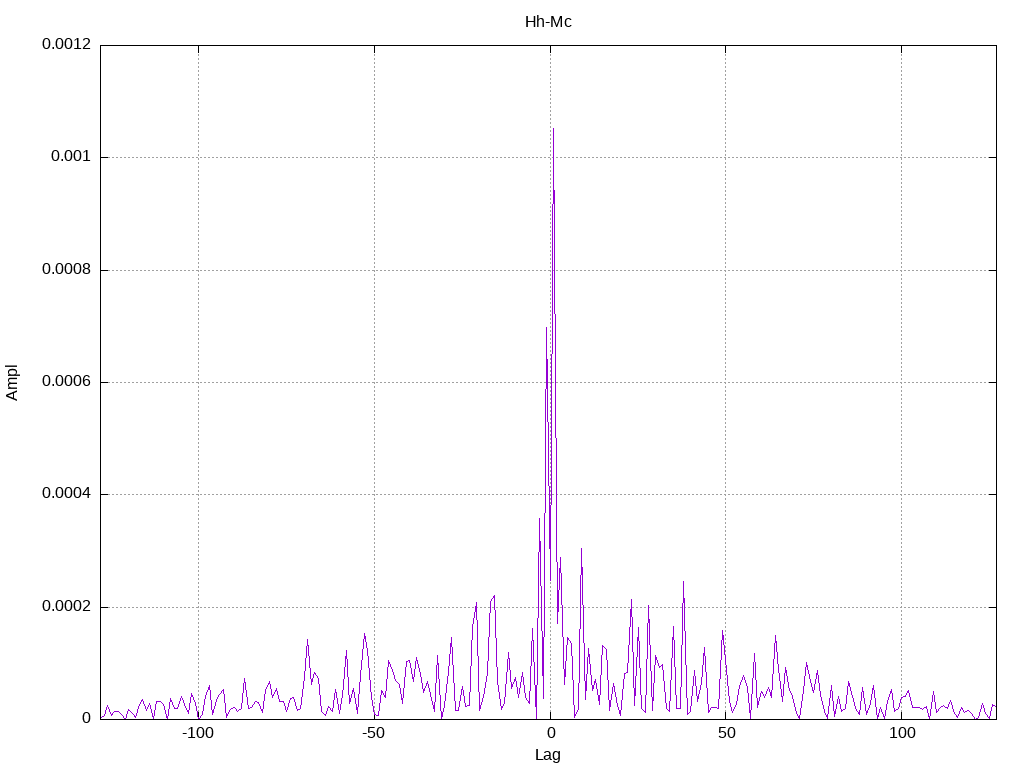Click the y-axis label 'Ampl'
The width and height of the screenshot is (1024, 768).
coord(12,383)
